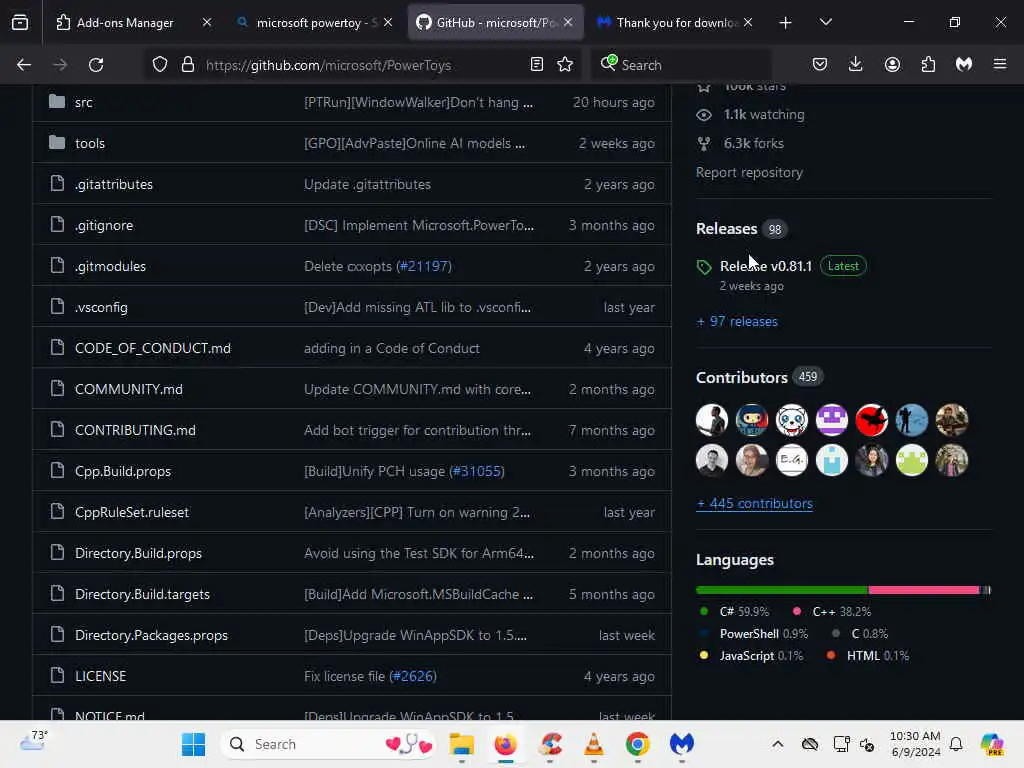Click the release tag icon

click(x=703, y=266)
